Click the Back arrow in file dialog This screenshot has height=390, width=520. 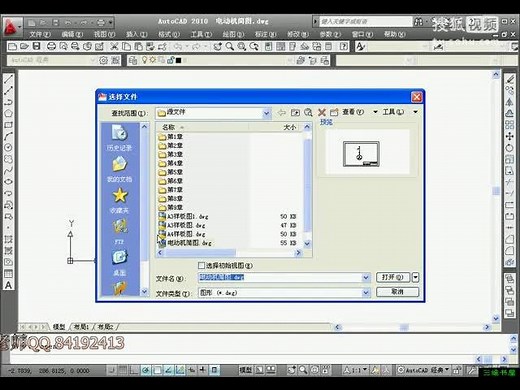pyautogui.click(x=282, y=112)
